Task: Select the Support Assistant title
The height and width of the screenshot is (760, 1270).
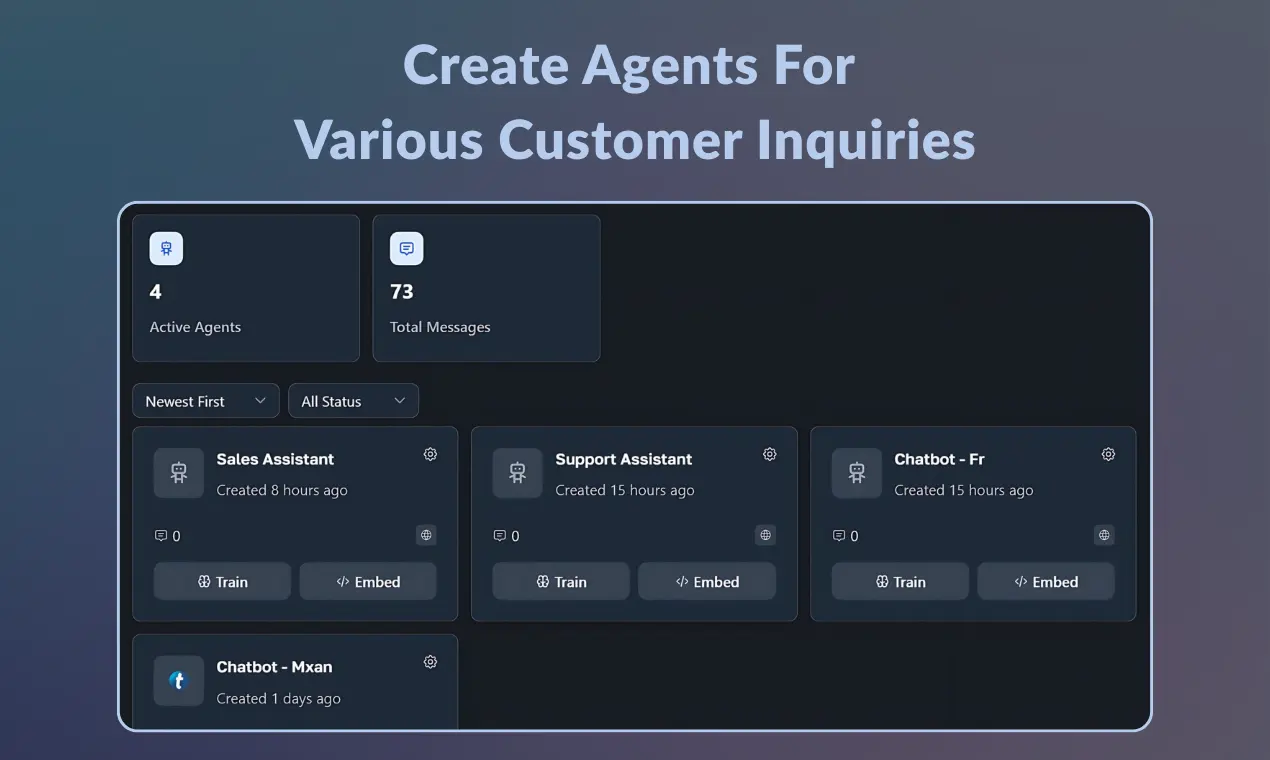Action: click(x=624, y=459)
